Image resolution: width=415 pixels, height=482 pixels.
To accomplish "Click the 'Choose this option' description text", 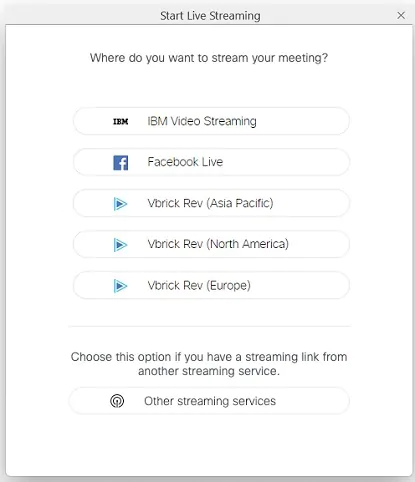I will [x=209, y=364].
